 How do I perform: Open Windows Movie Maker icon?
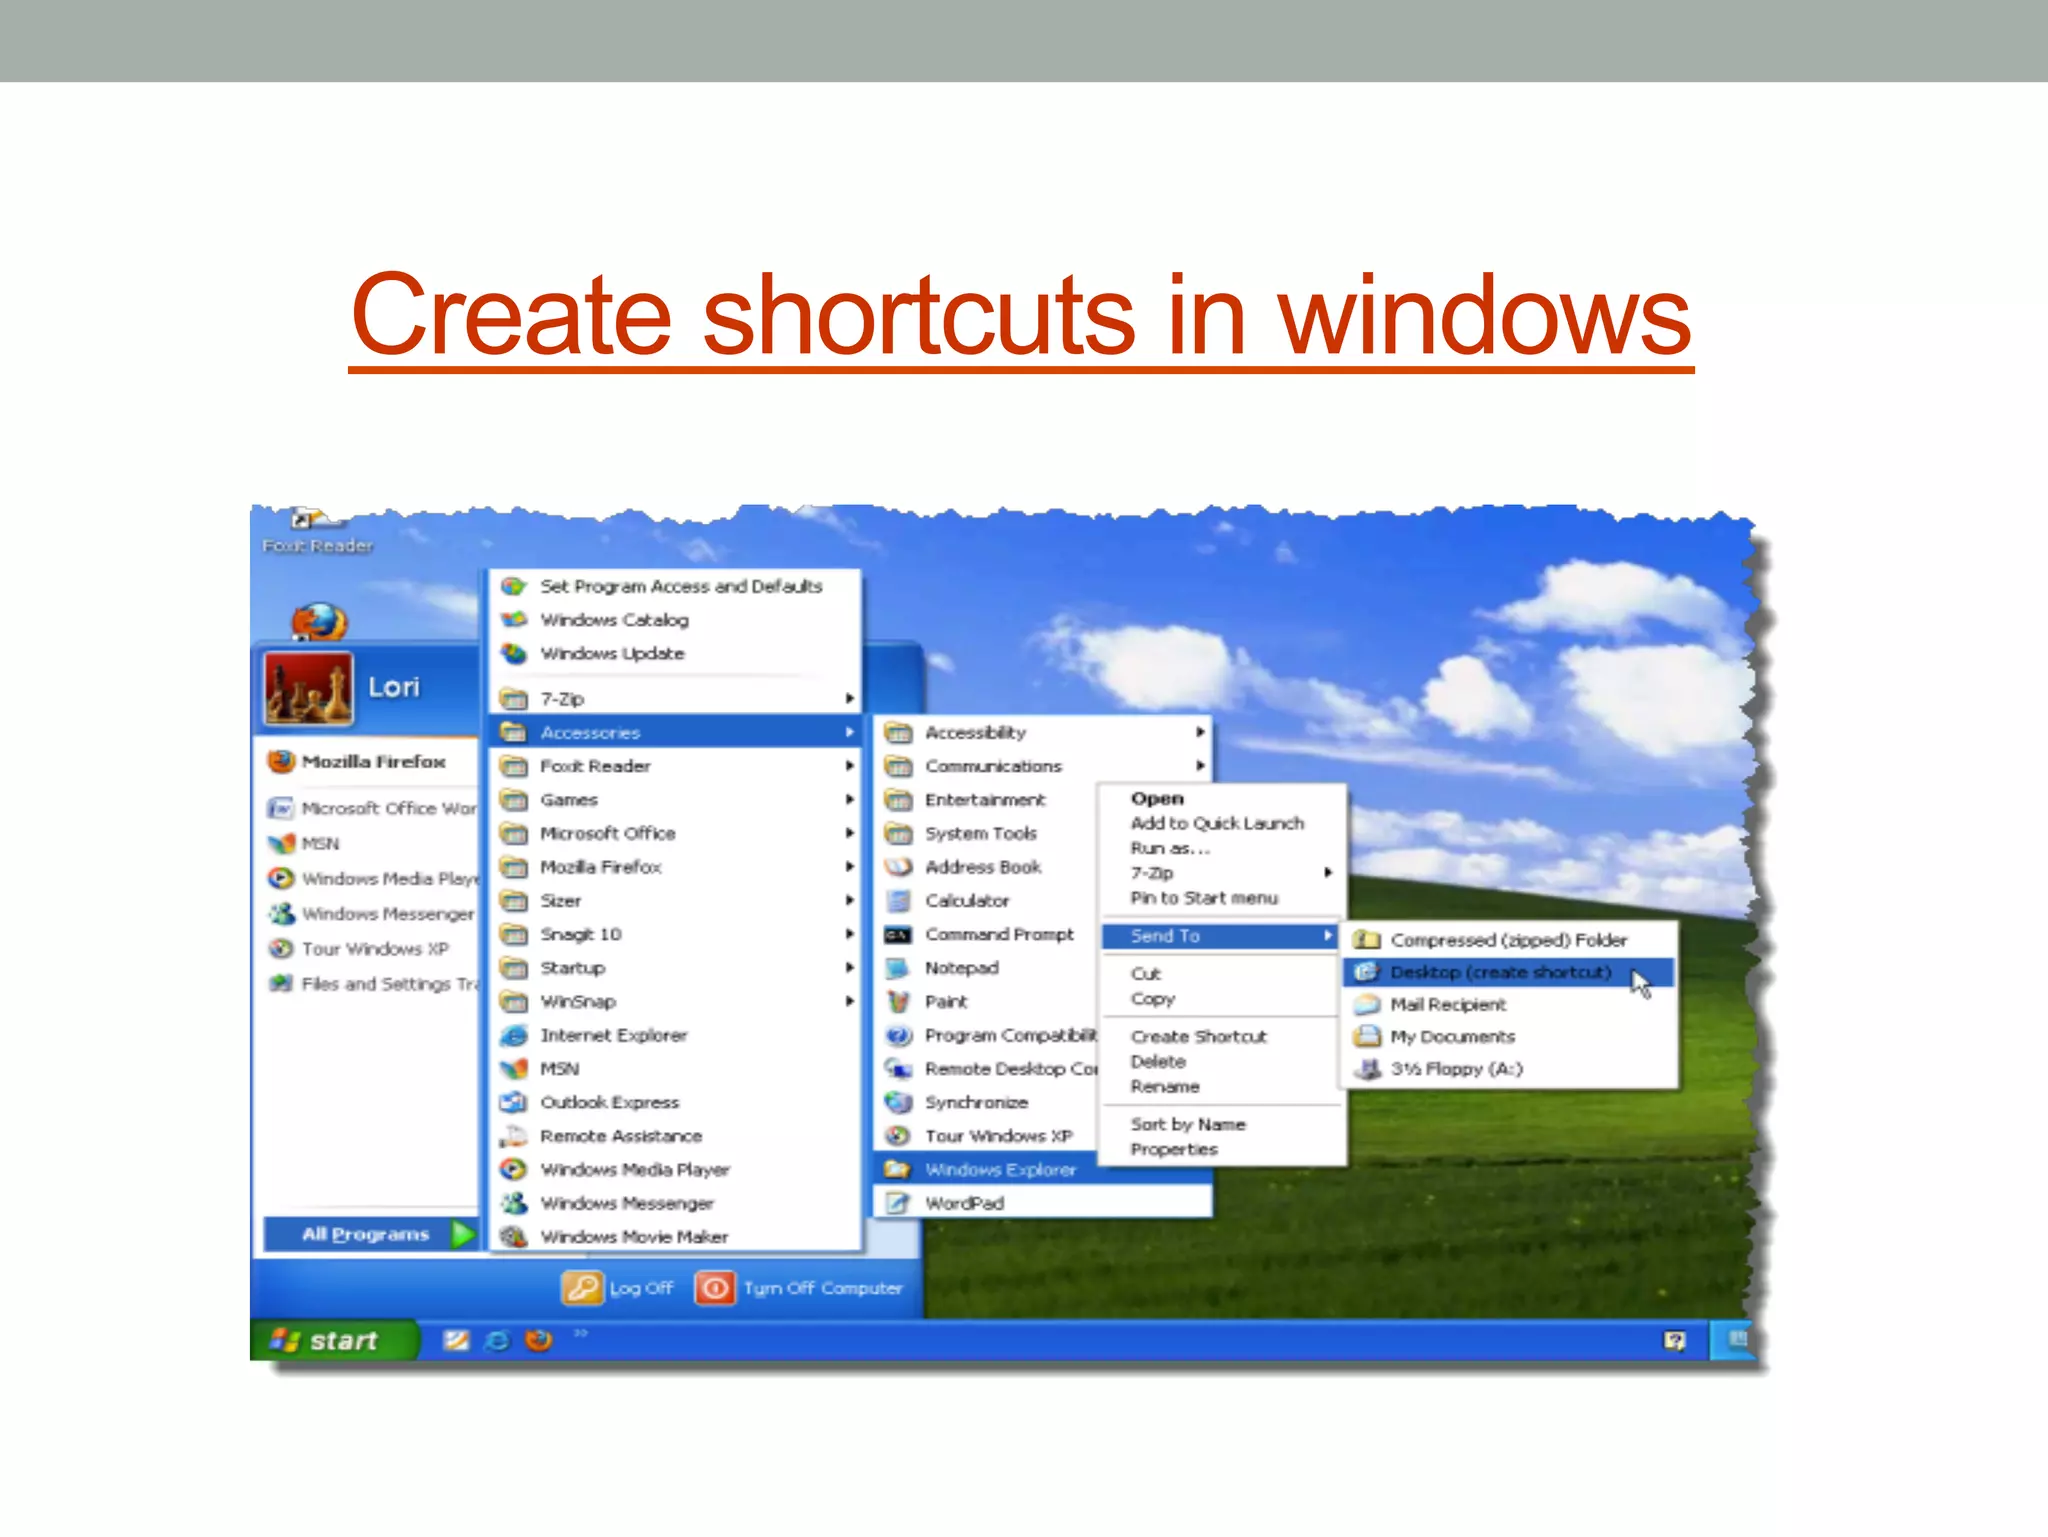click(514, 1237)
